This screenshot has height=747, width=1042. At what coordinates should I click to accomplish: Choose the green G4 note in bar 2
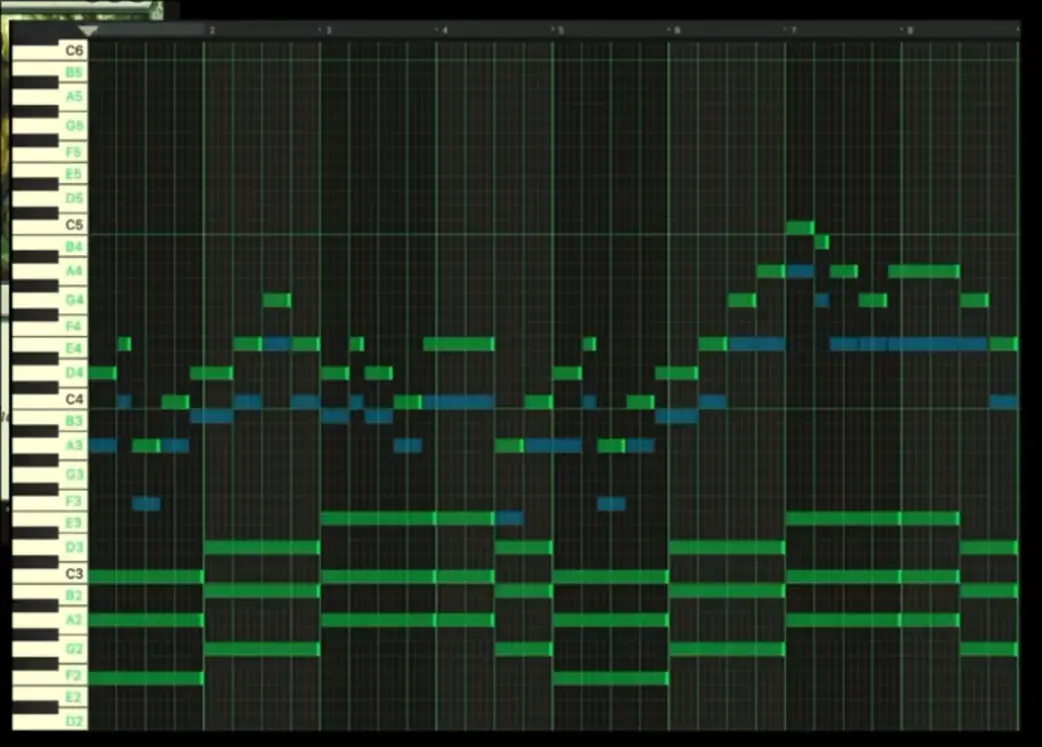tap(277, 300)
